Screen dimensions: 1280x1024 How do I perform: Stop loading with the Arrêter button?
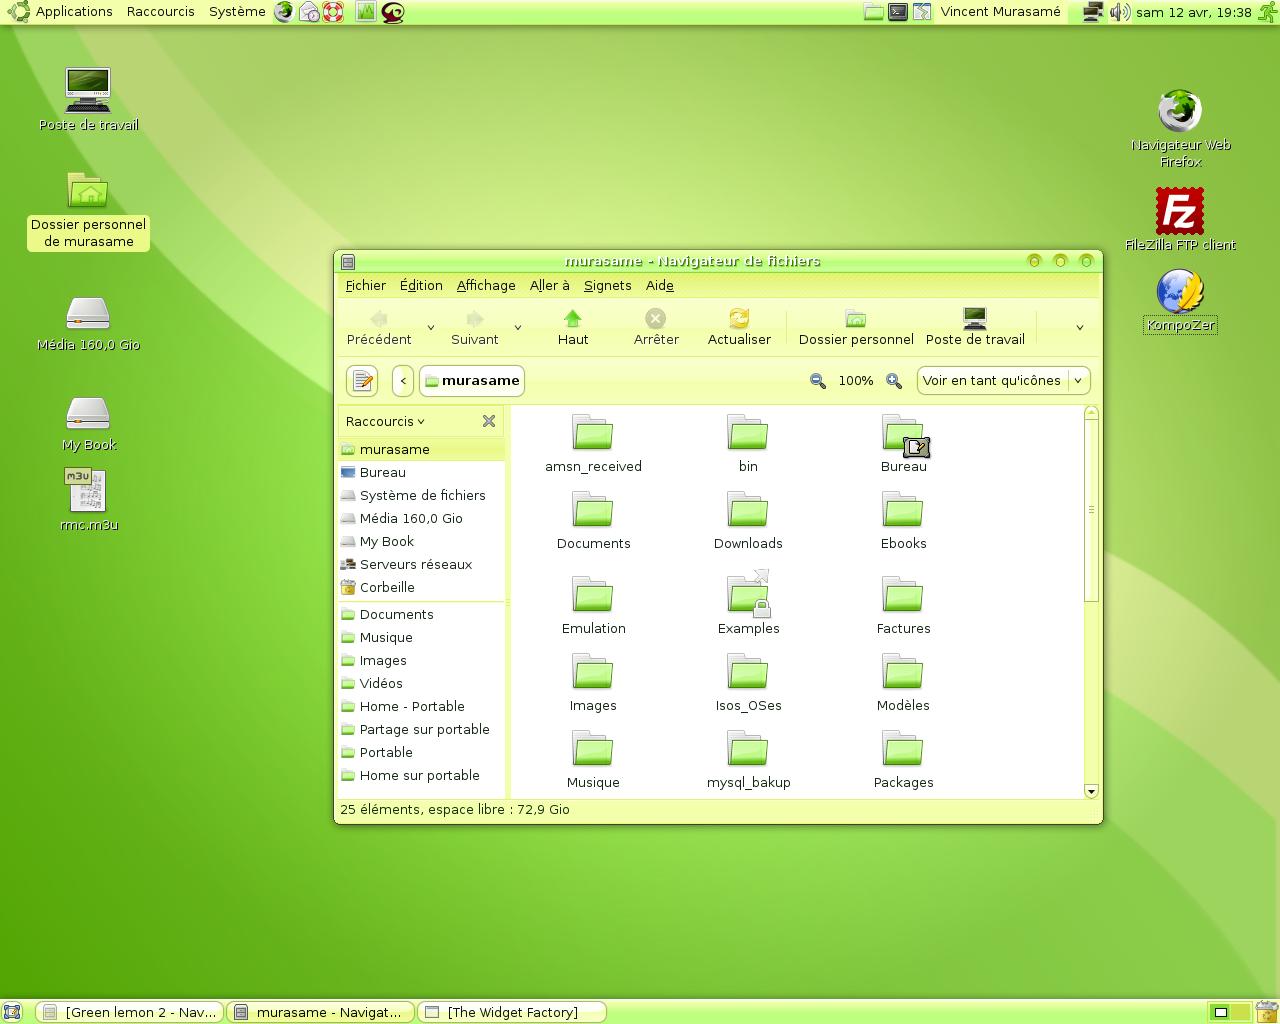(x=656, y=327)
